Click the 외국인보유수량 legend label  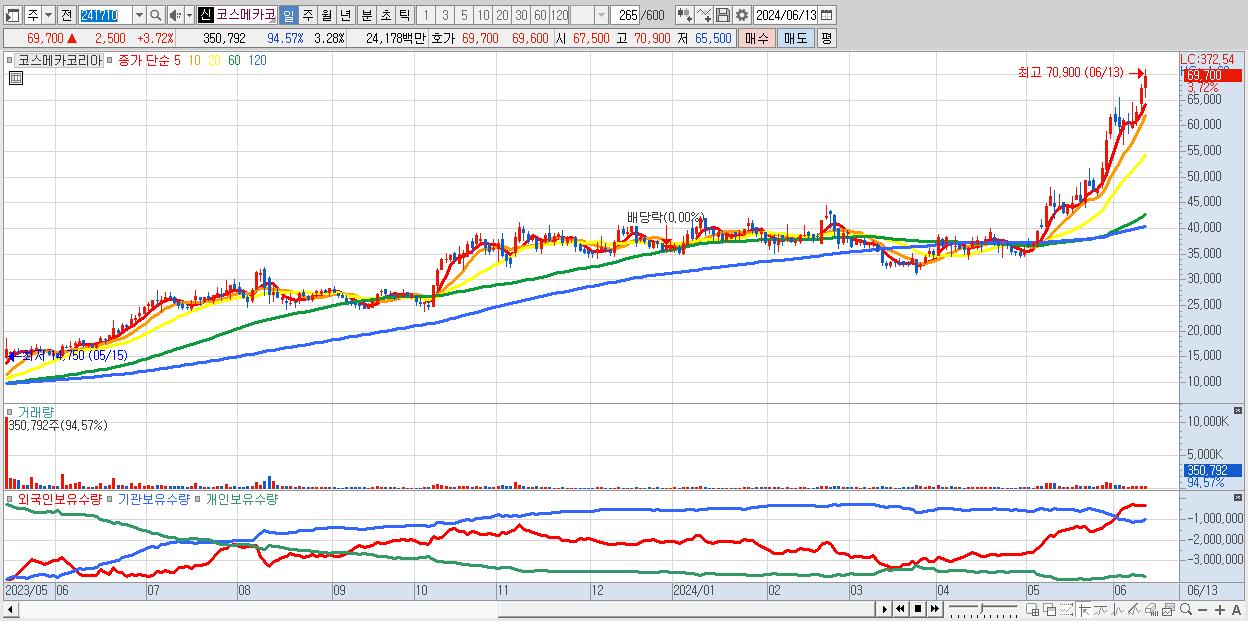coord(60,498)
